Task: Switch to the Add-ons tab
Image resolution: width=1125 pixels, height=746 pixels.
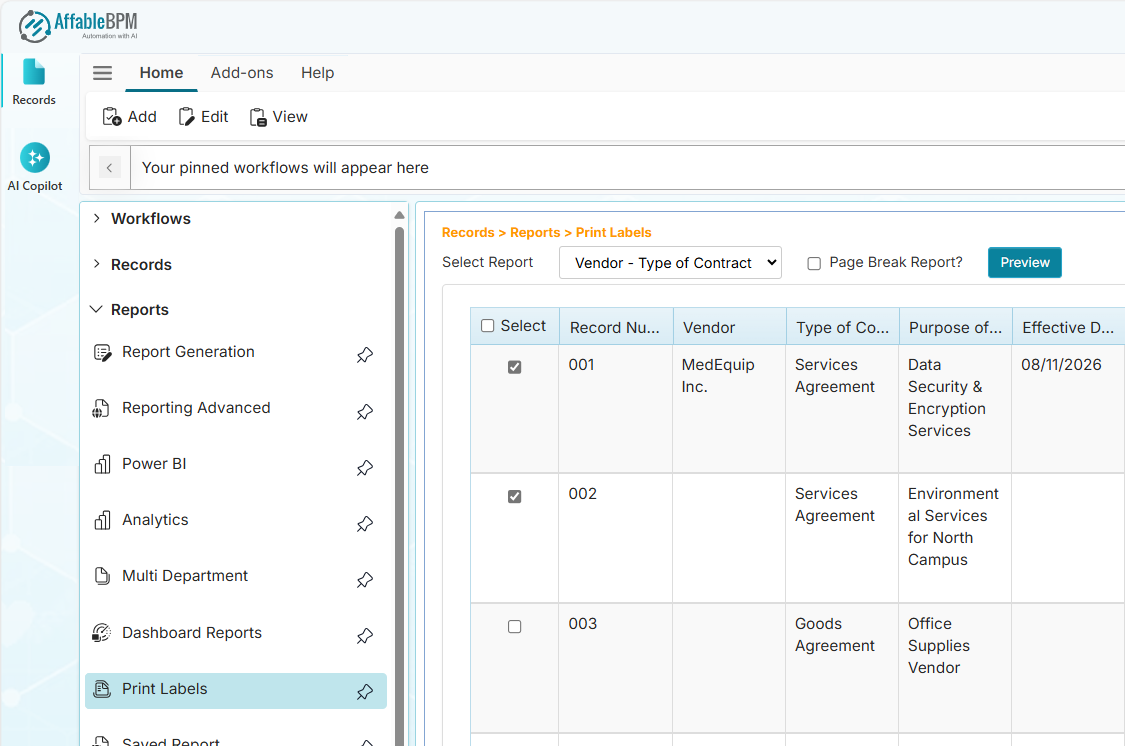Action: [x=242, y=72]
